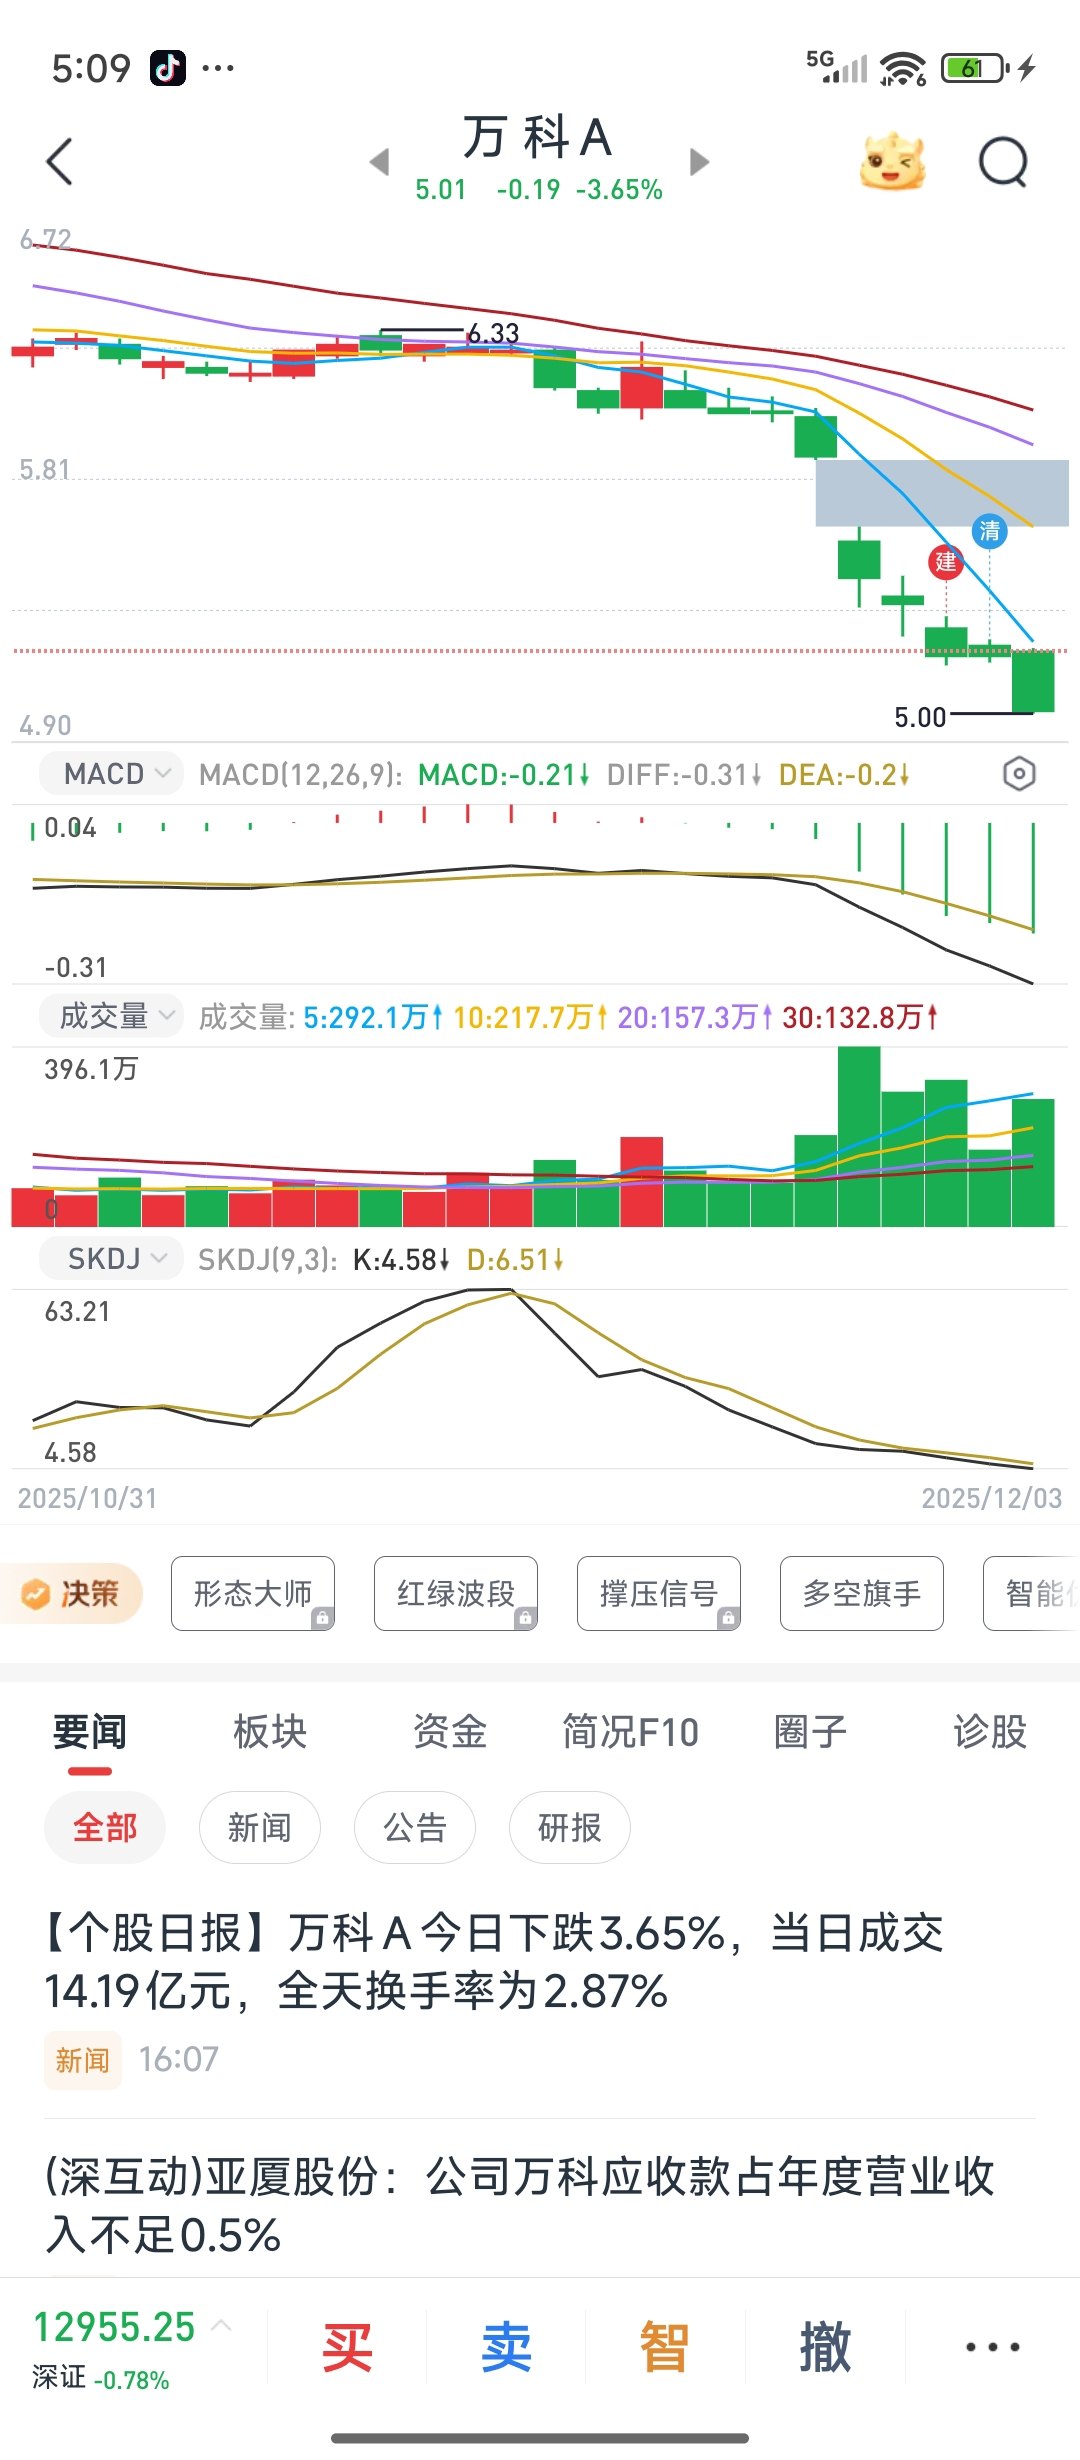Tap the 10:217.7万 volume average
The width and height of the screenshot is (1080, 2460).
[x=531, y=1017]
